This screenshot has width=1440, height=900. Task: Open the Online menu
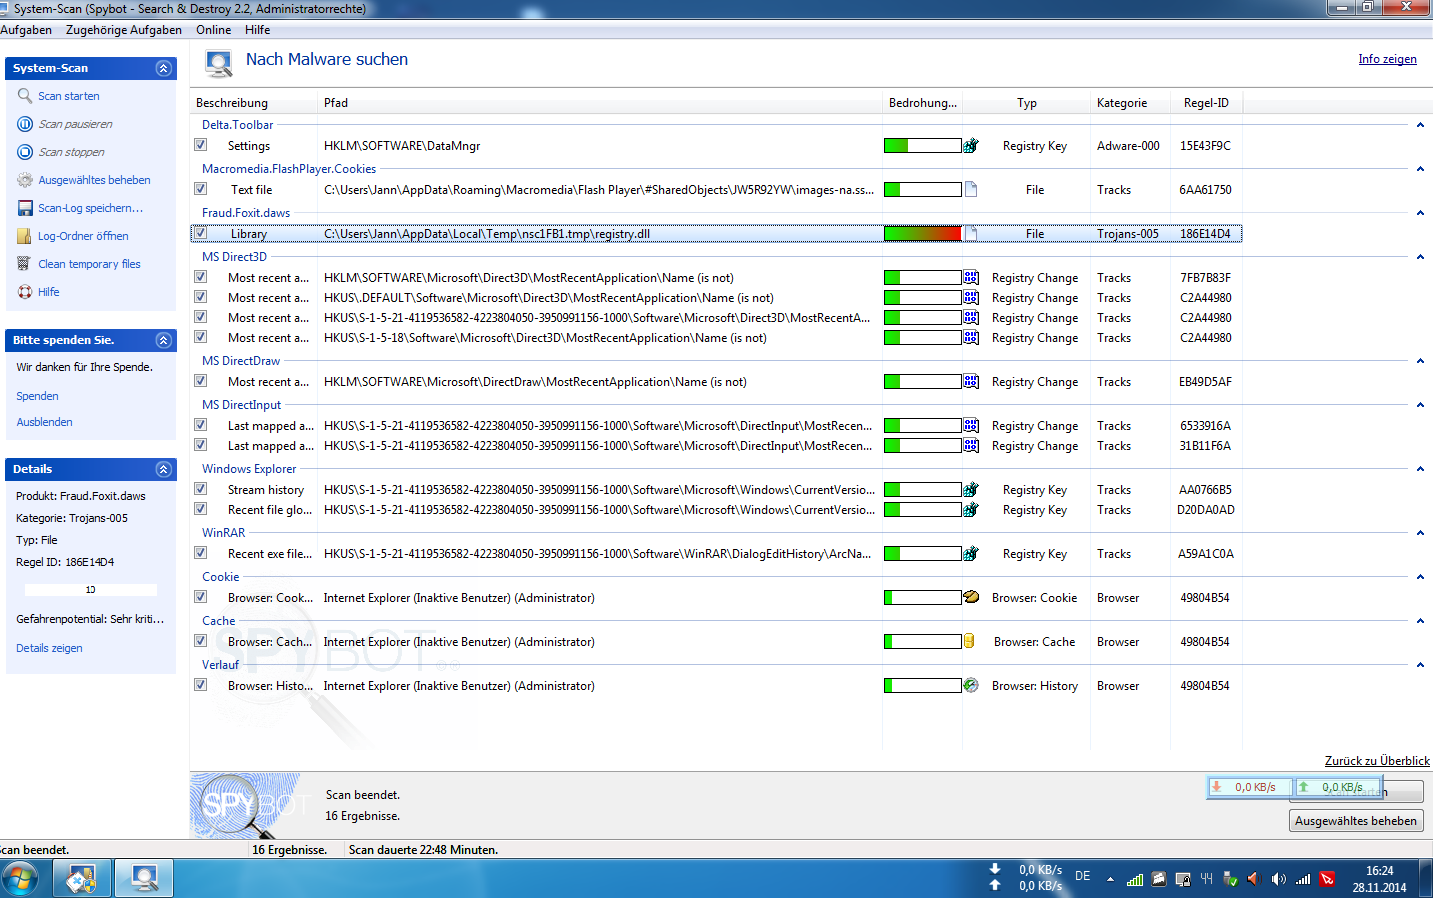(x=214, y=30)
